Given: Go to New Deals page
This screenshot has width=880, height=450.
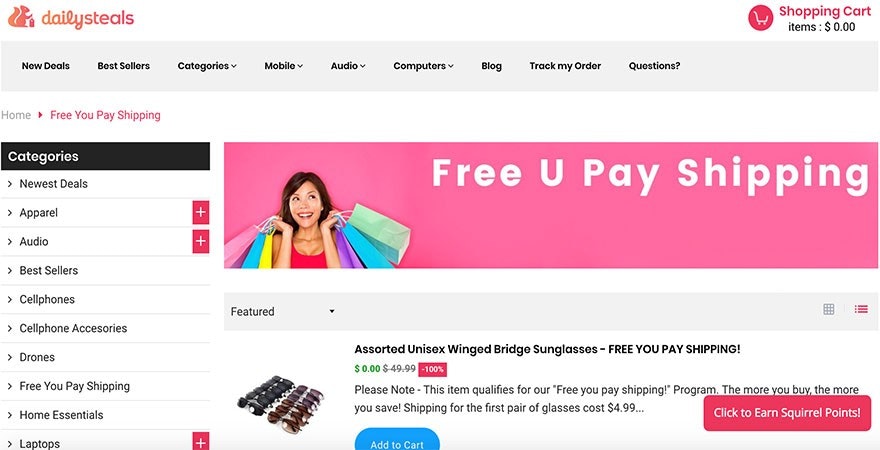Looking at the screenshot, I should [45, 66].
